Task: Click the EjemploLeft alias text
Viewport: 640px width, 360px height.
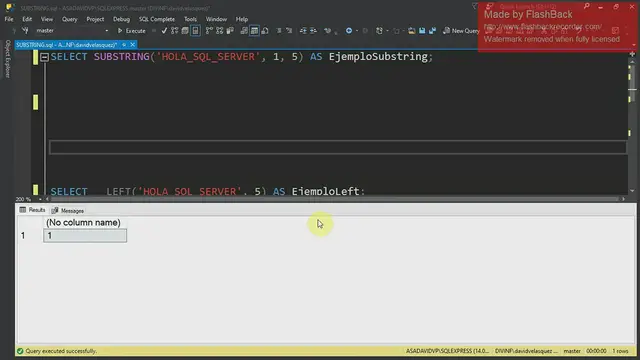Action: click(326, 191)
